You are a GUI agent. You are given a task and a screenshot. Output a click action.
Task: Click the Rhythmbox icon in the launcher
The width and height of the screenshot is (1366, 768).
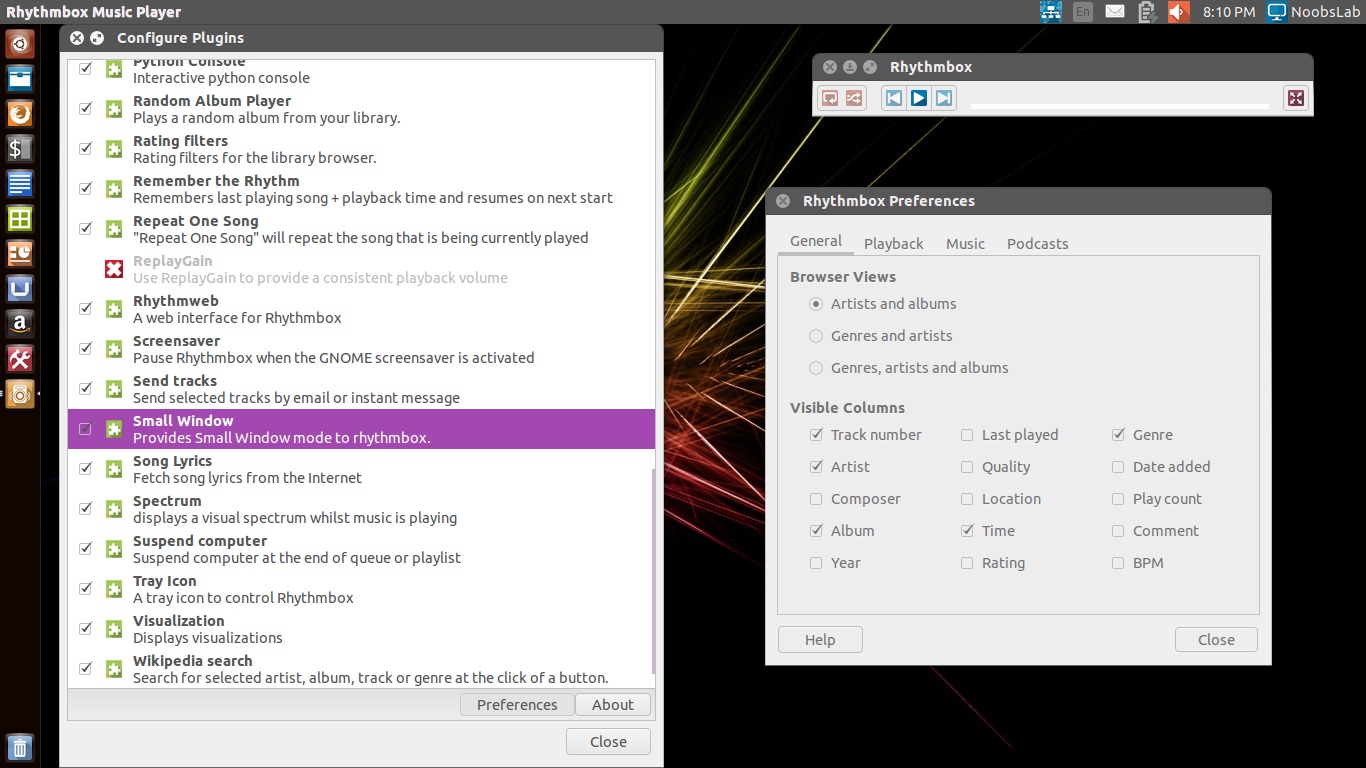click(20, 393)
